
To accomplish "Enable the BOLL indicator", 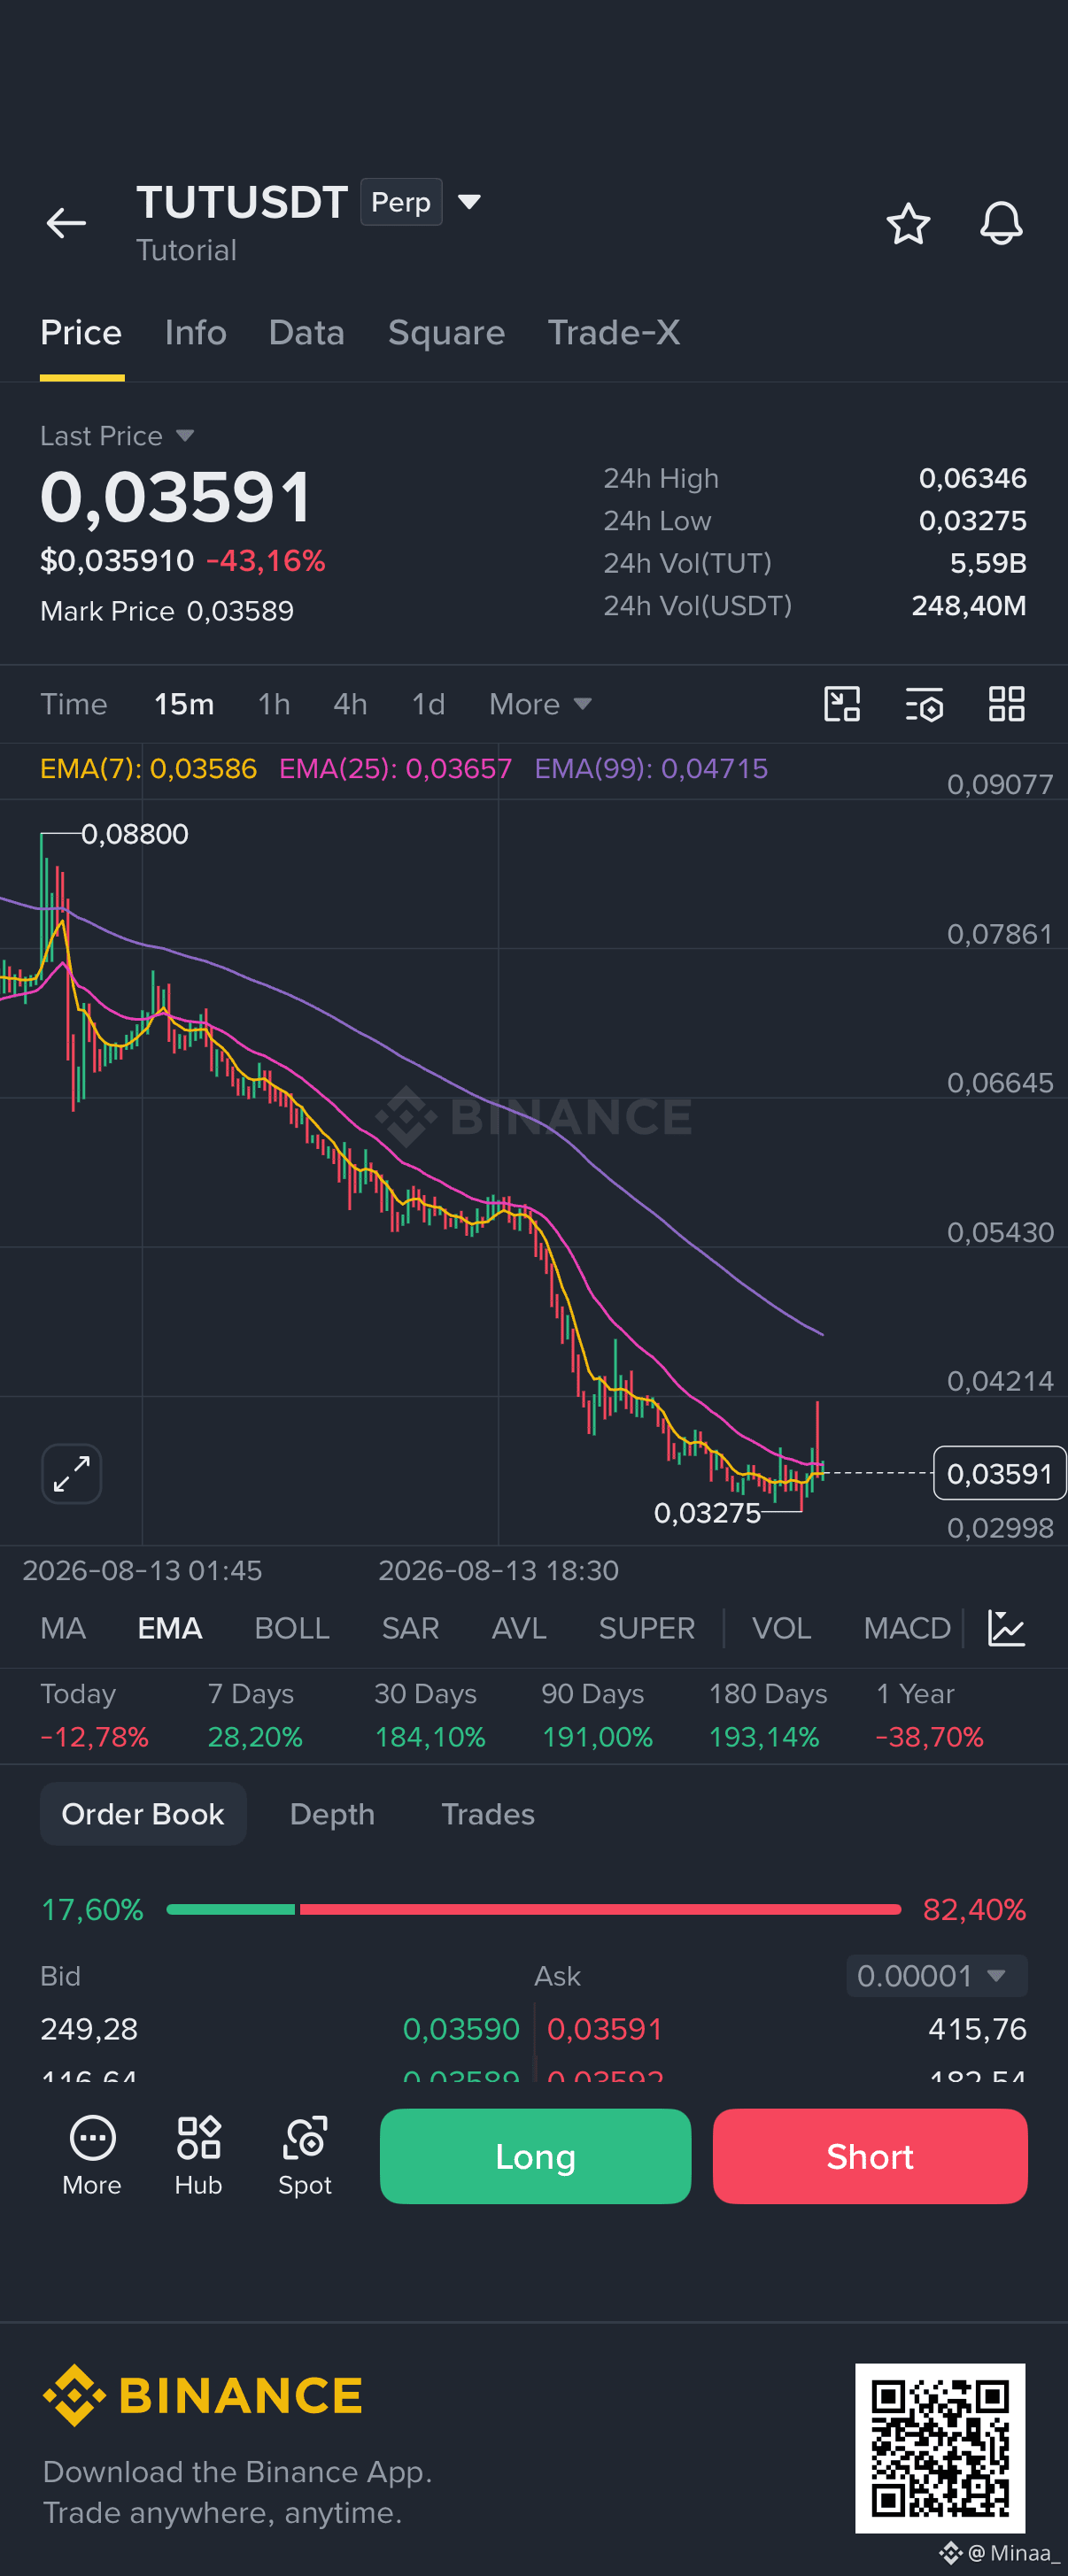I will tap(291, 1628).
